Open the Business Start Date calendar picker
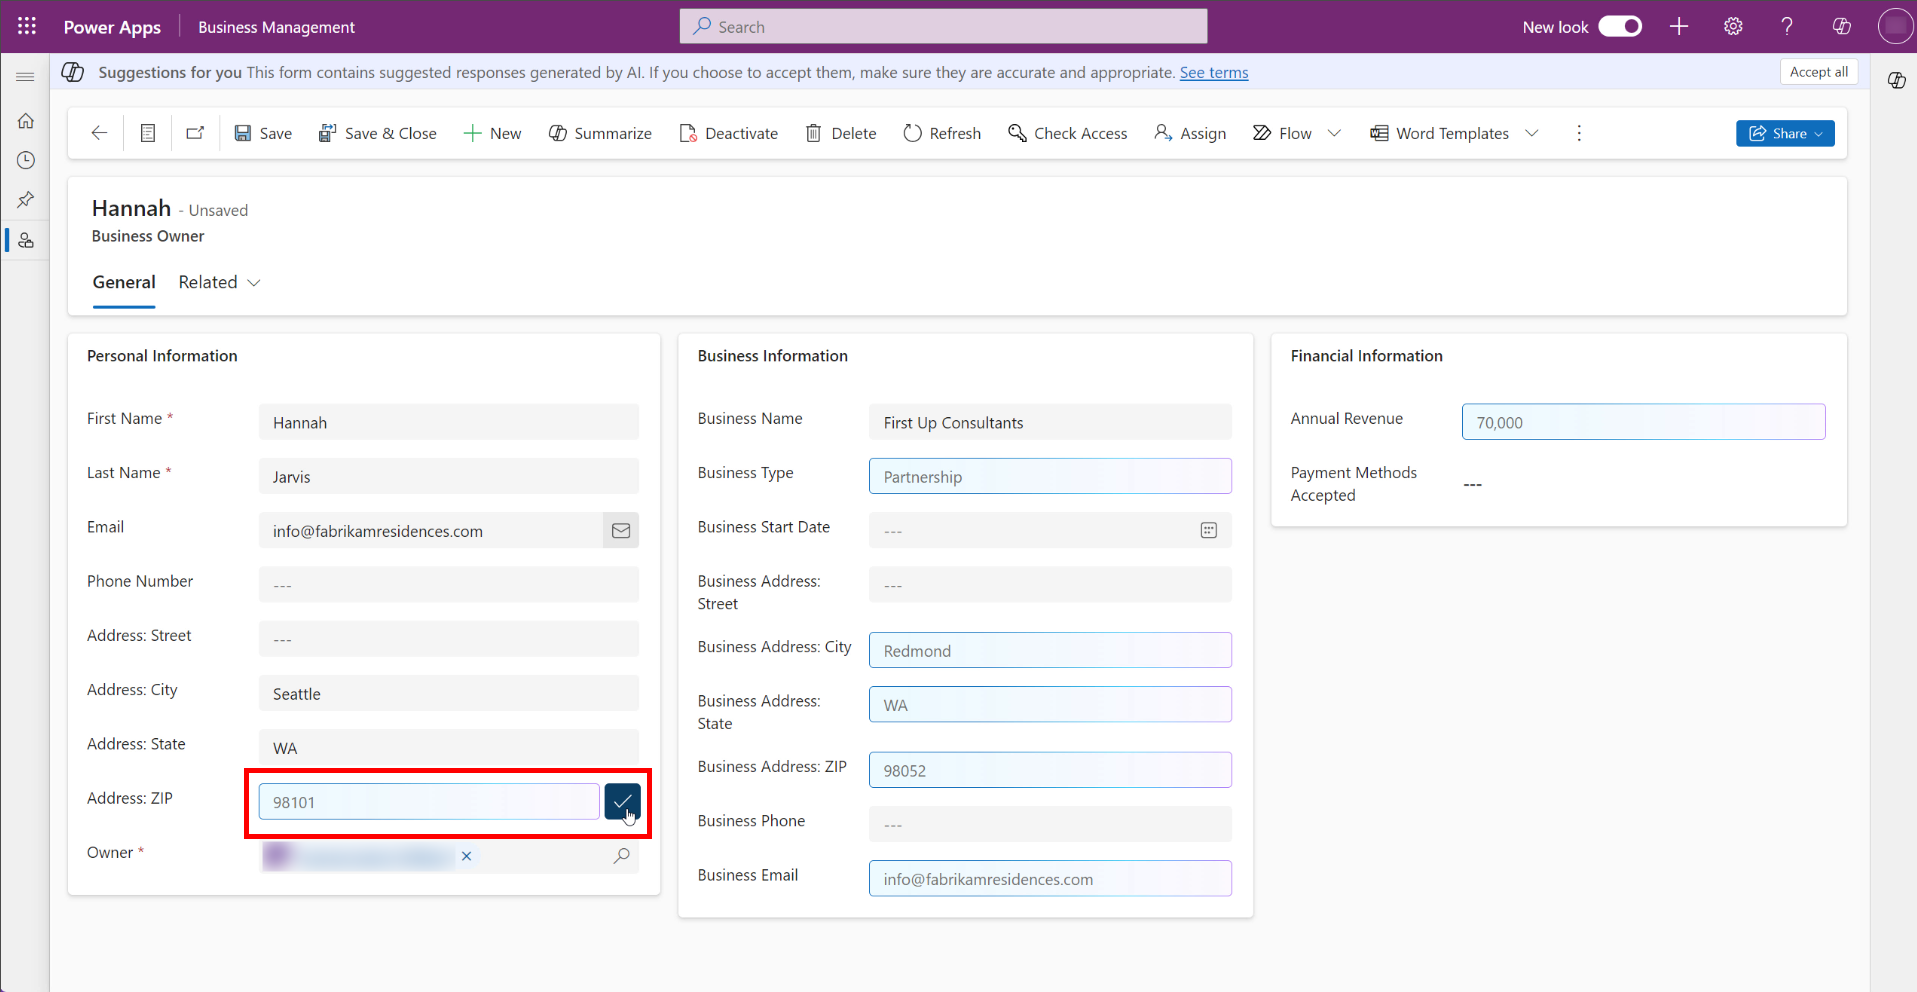 click(x=1208, y=531)
